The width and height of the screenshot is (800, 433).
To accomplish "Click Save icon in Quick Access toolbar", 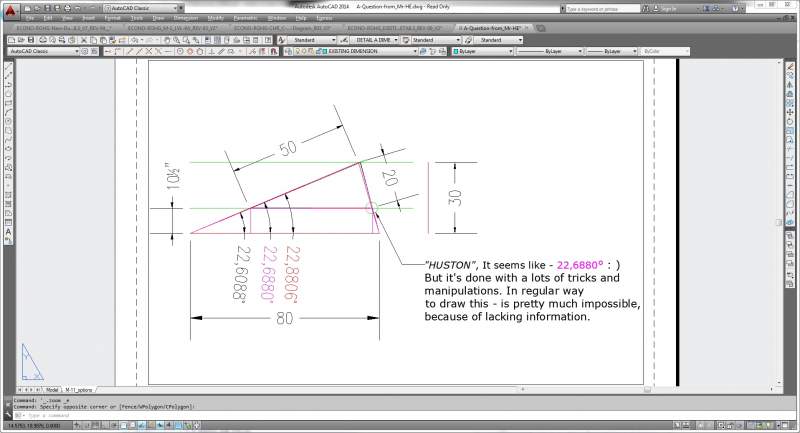I will click(x=47, y=8).
